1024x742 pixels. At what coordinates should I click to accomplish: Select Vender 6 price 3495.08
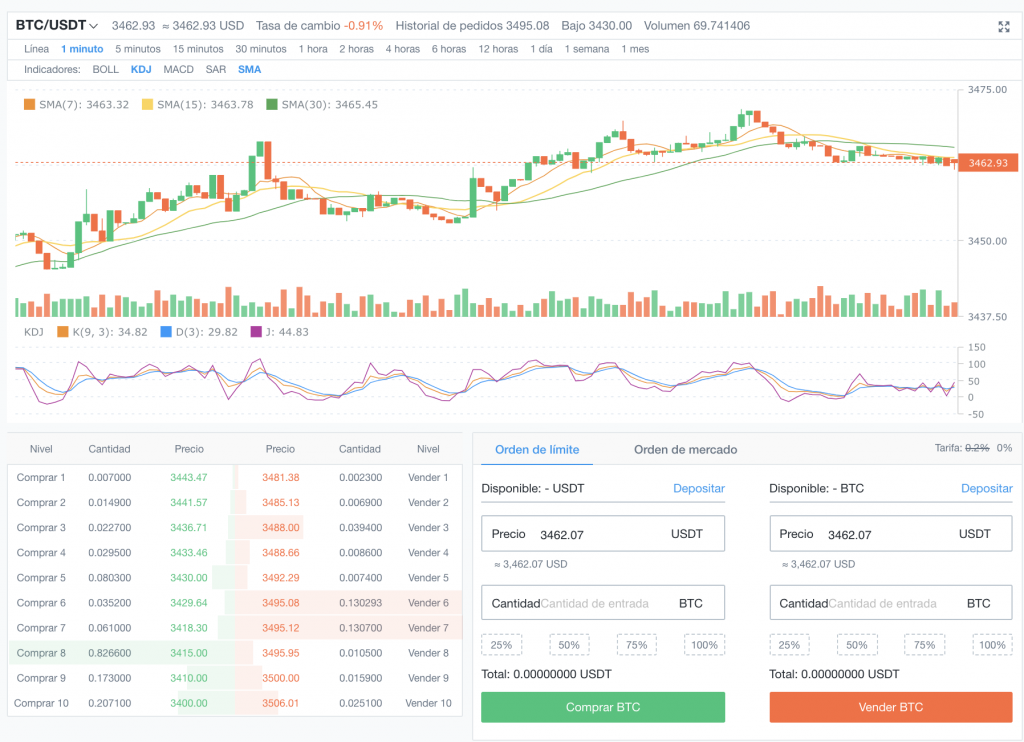(x=281, y=603)
